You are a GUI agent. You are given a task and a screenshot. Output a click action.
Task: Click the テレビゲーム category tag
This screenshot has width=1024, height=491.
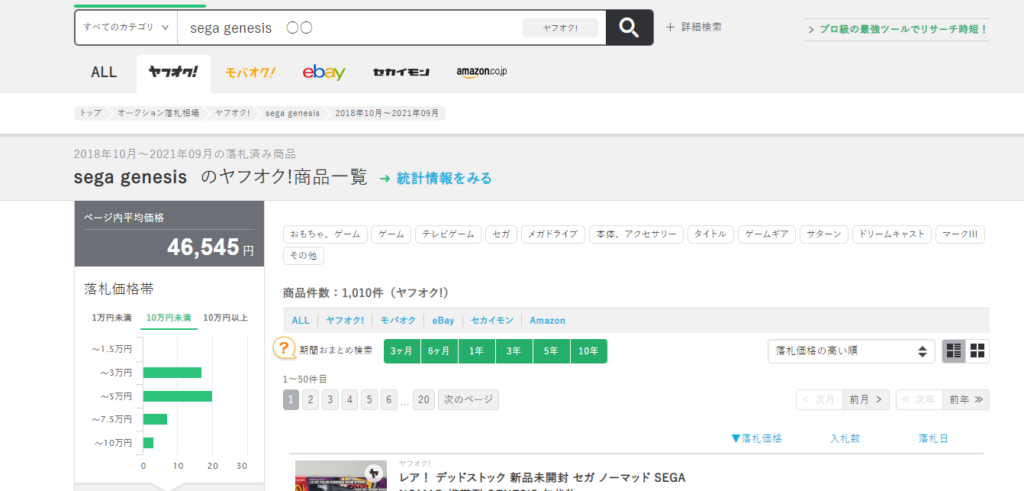(448, 234)
